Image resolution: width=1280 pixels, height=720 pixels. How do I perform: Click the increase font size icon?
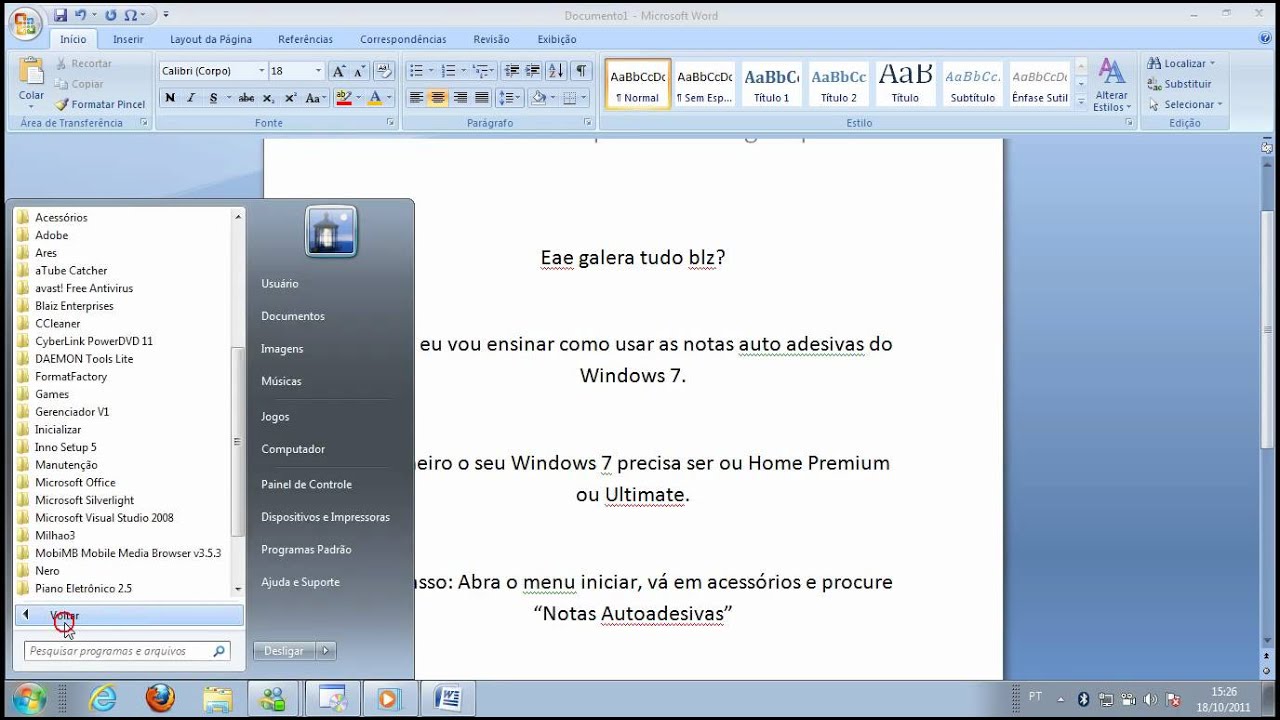pos(338,71)
